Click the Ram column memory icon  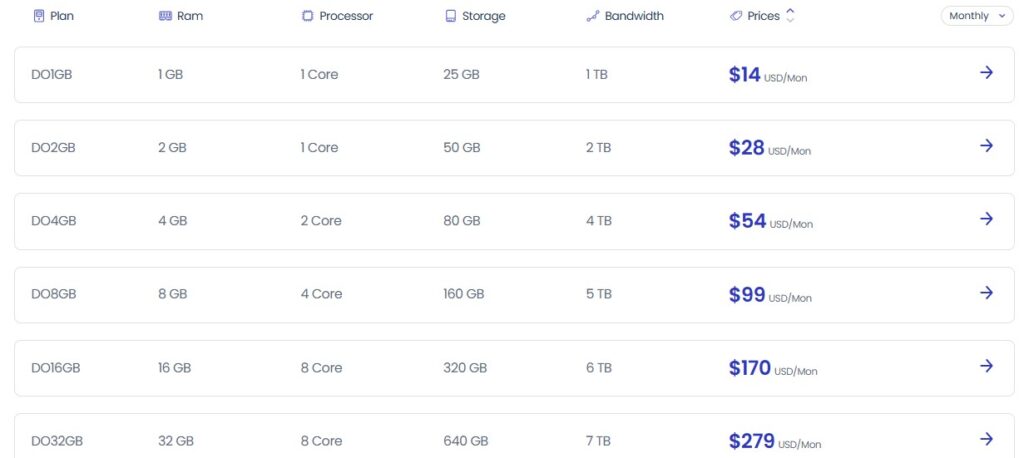[165, 16]
